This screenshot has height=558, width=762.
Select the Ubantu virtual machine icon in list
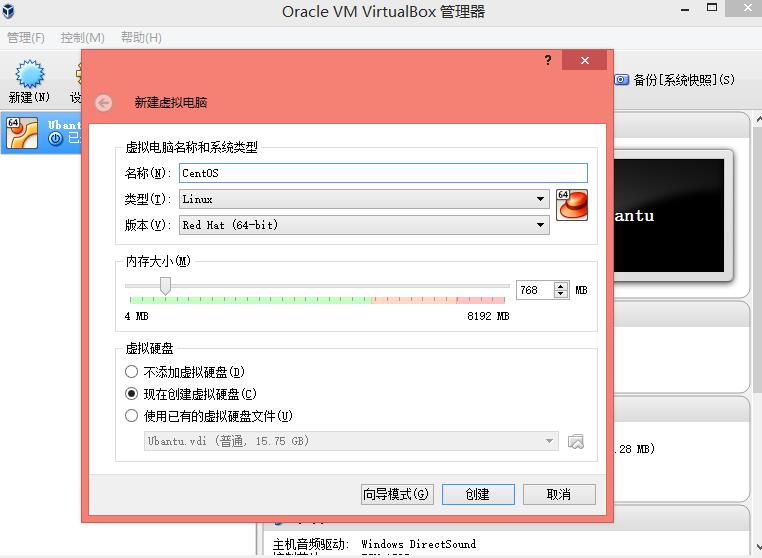(22, 133)
